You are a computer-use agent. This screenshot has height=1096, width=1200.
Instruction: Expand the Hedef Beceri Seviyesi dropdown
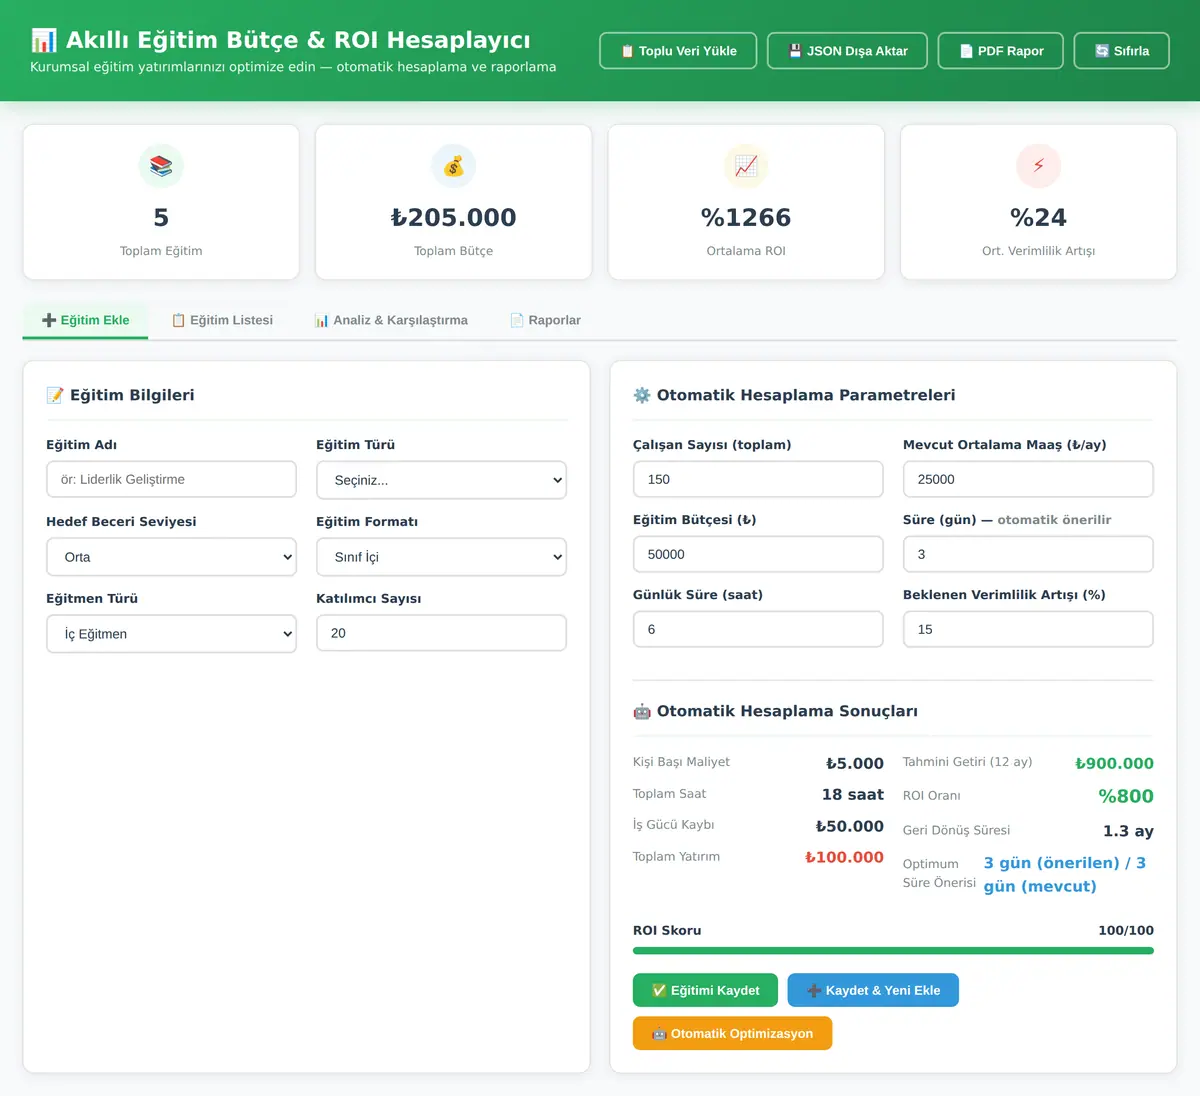point(171,557)
